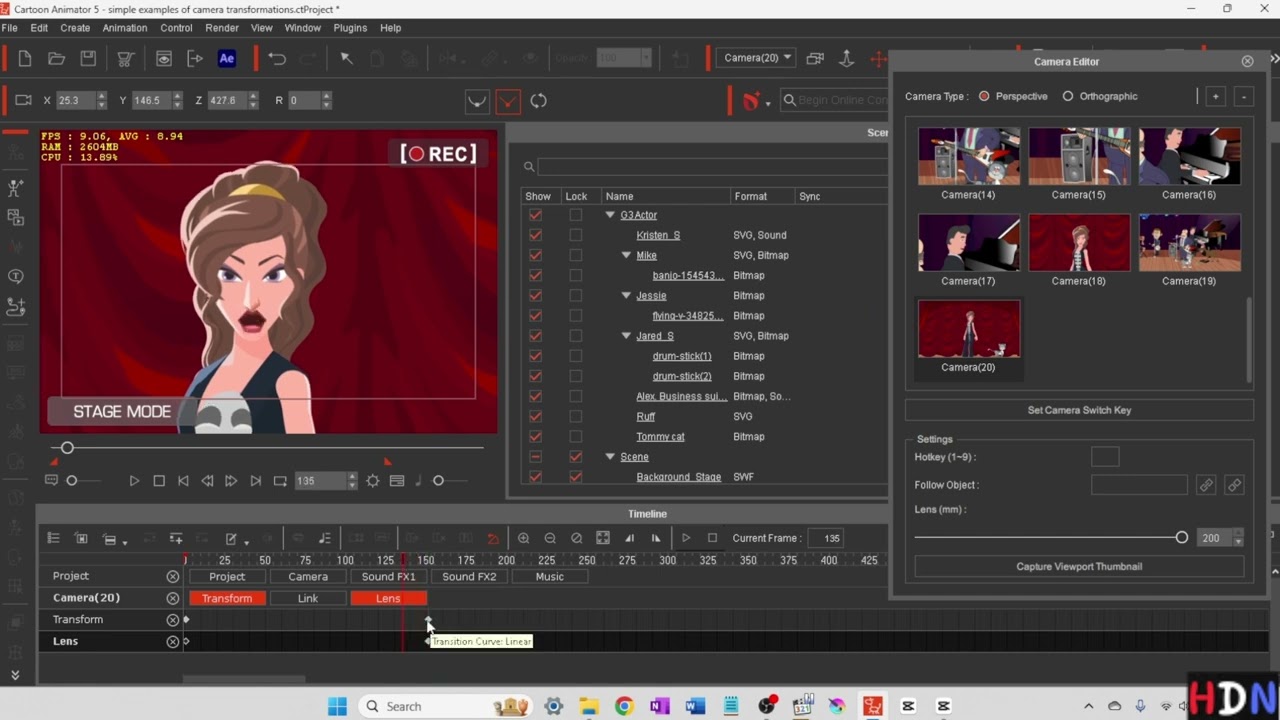This screenshot has height=720, width=1280.
Task: Expand the collapsed panel chevron at bottom left
Action: [15, 675]
